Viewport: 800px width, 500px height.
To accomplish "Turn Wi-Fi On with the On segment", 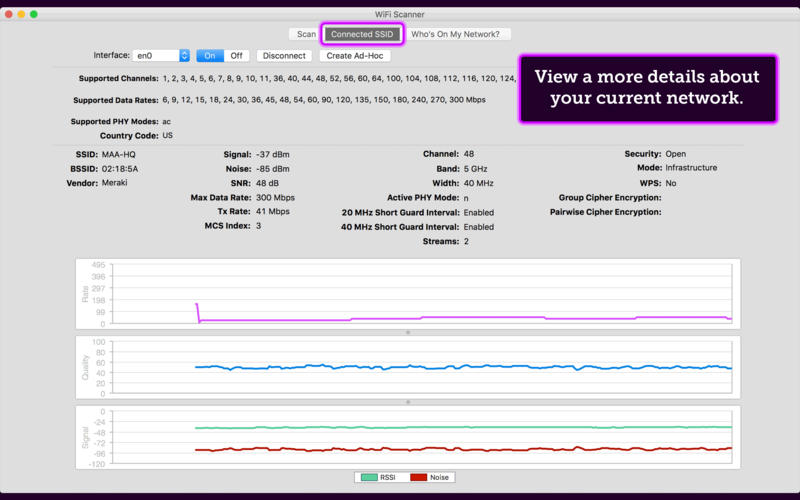I will tap(209, 56).
